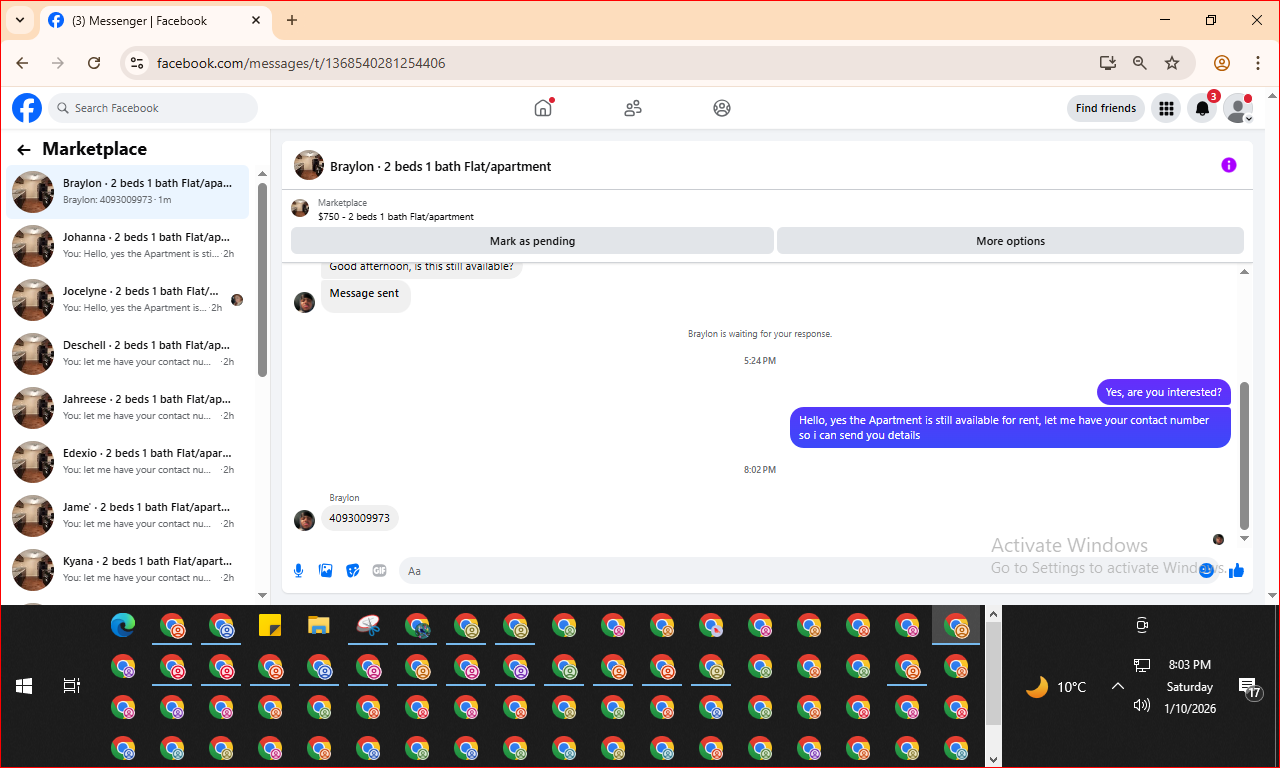Open File Explorer from taskbar
The image size is (1280, 768).
coord(319,626)
